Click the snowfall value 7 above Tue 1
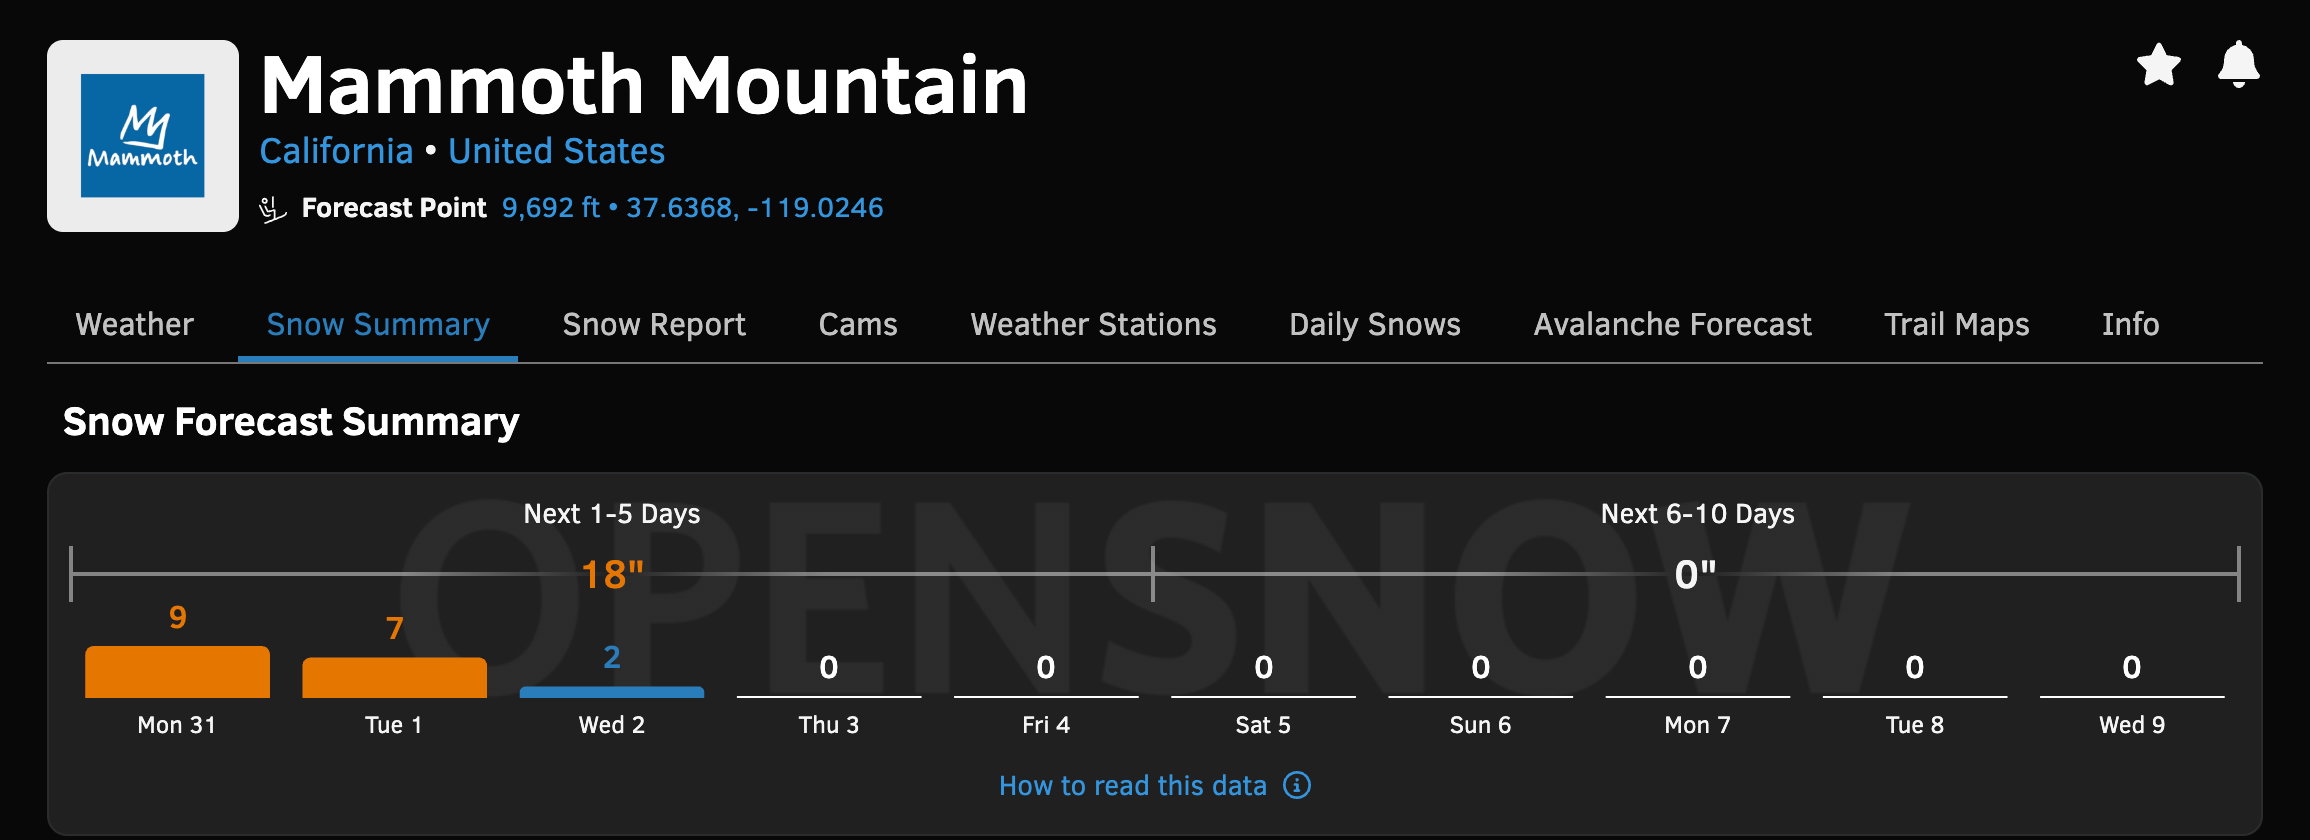This screenshot has height=840, width=2310. point(395,628)
